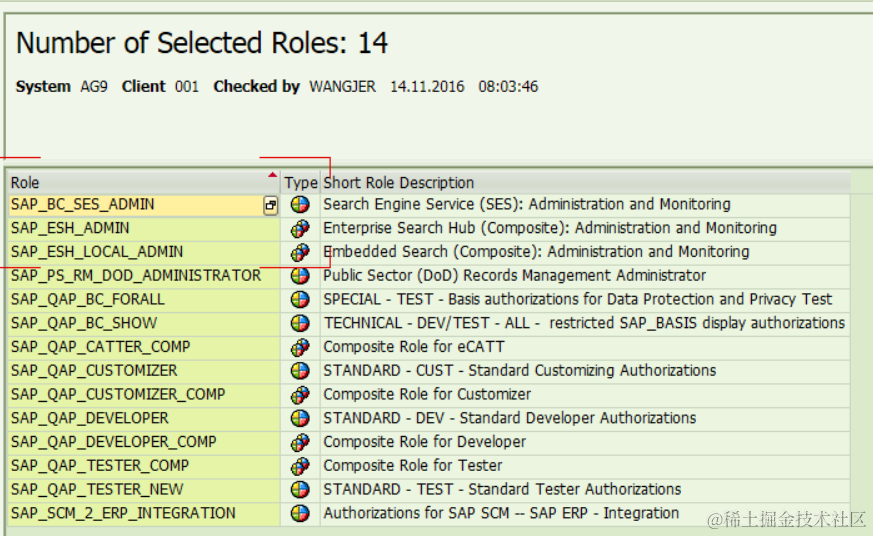The height and width of the screenshot is (536, 873).
Task: Select the SAP_PS_RM_DOD_ADMINISTRATOR role cell
Action: click(x=144, y=276)
